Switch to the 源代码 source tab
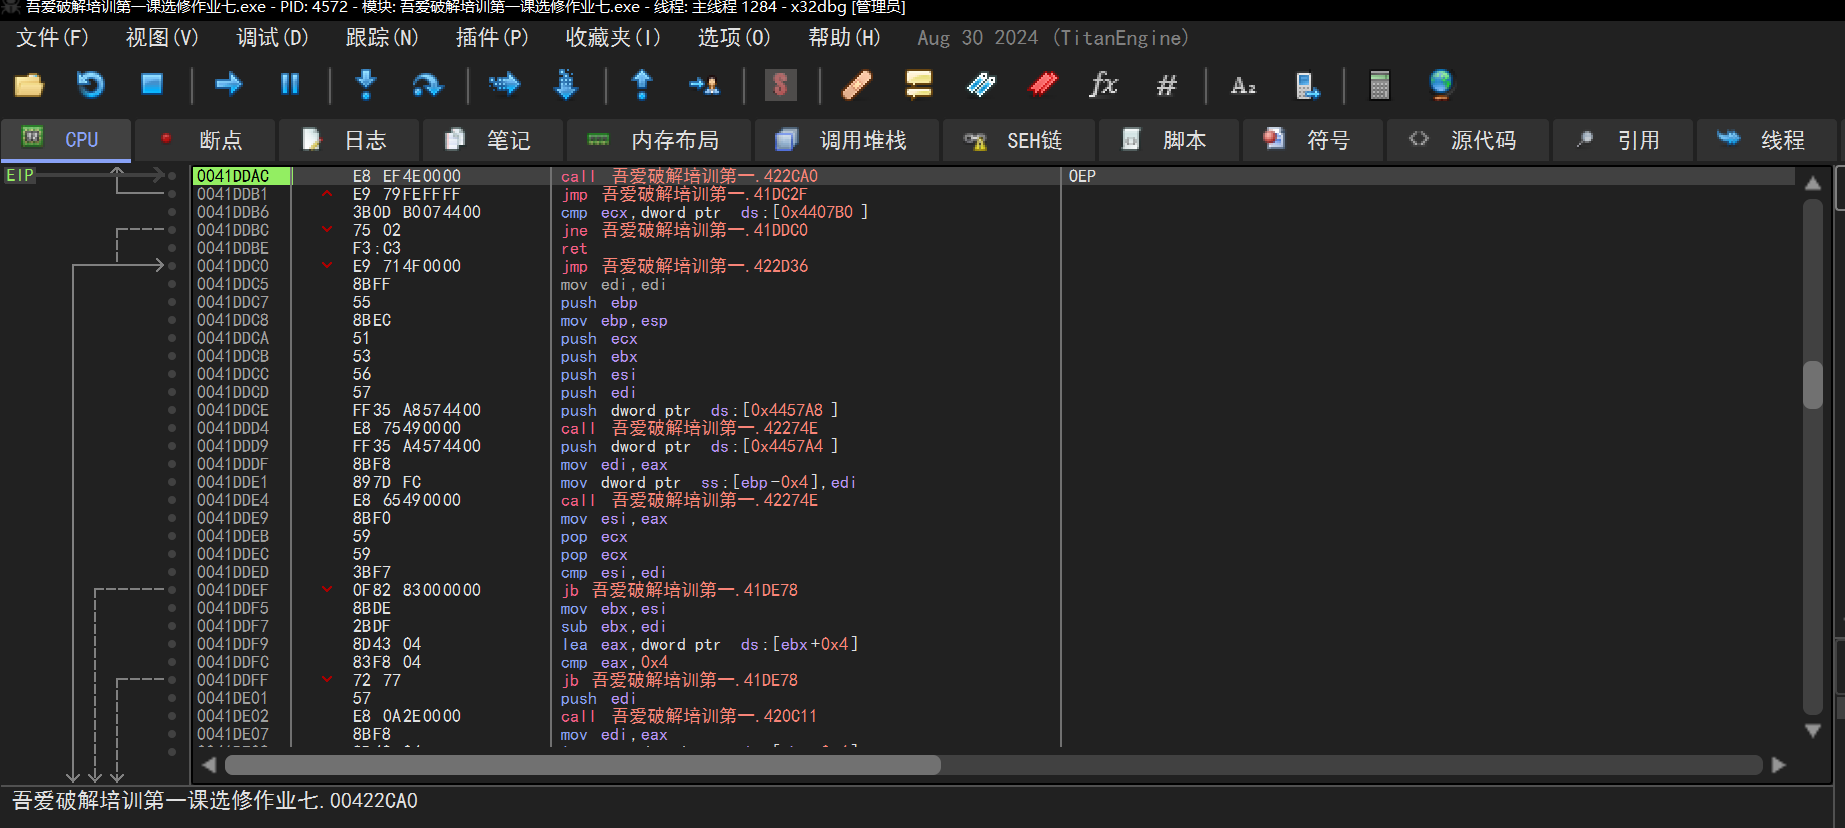Viewport: 1845px width, 828px height. point(1468,140)
